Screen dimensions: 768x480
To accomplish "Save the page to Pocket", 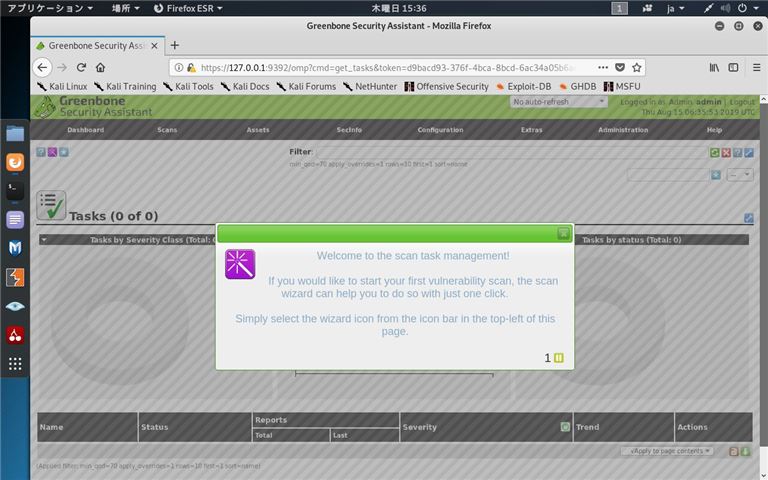I will point(620,68).
